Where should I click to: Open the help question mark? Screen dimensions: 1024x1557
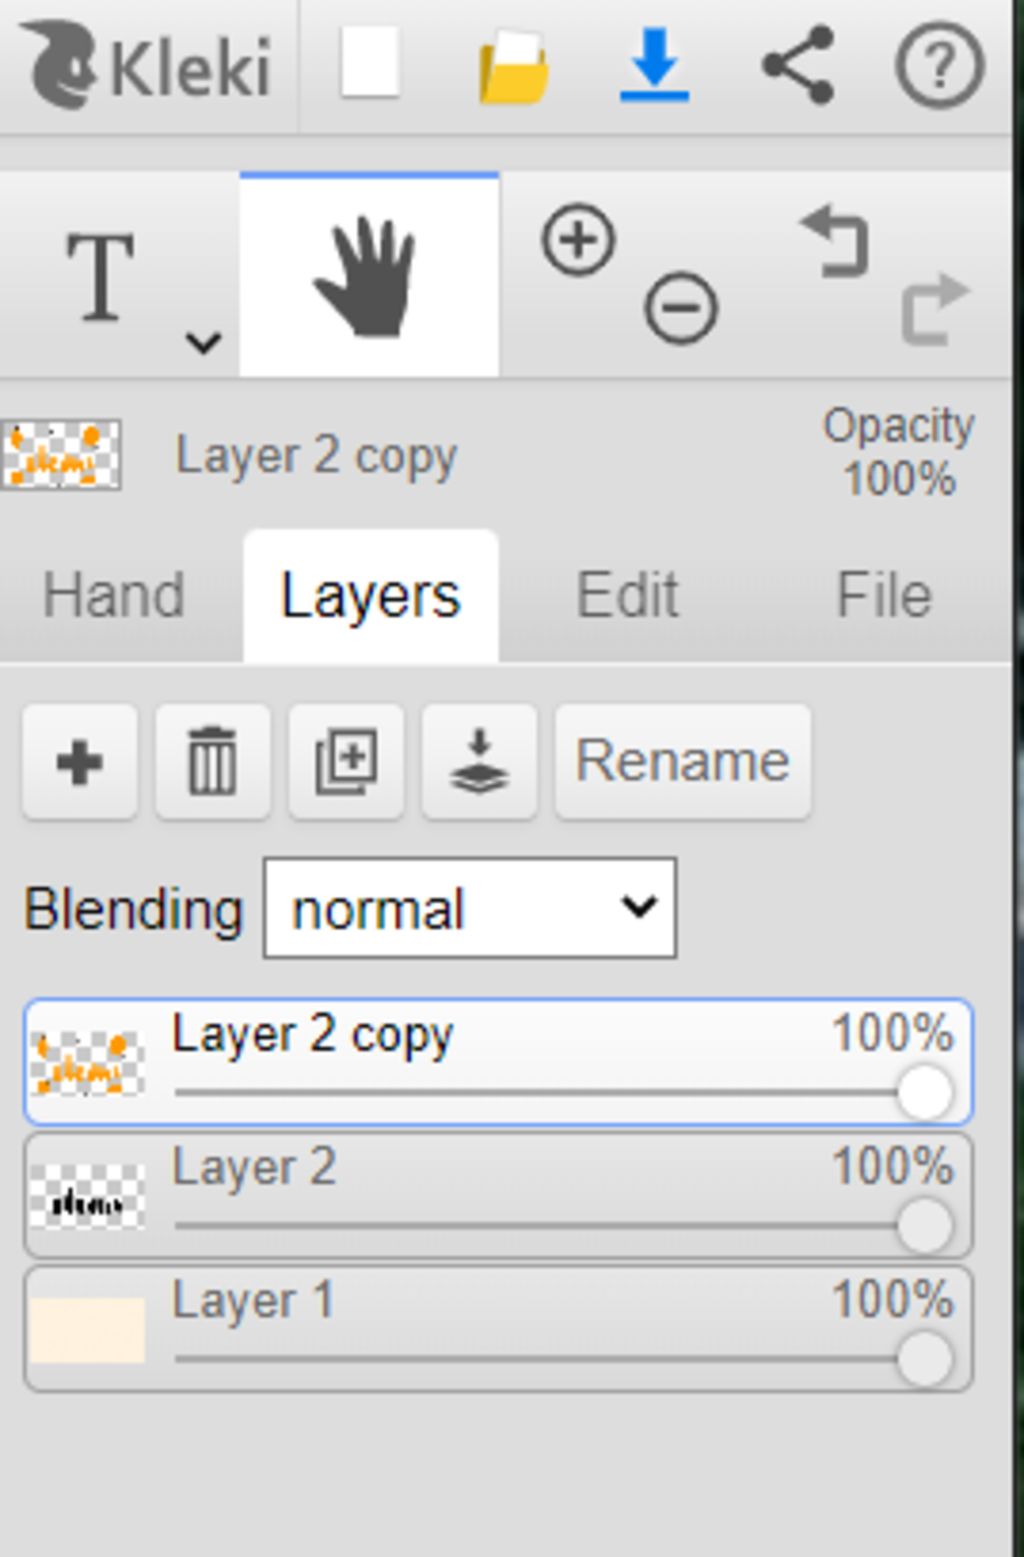[938, 66]
